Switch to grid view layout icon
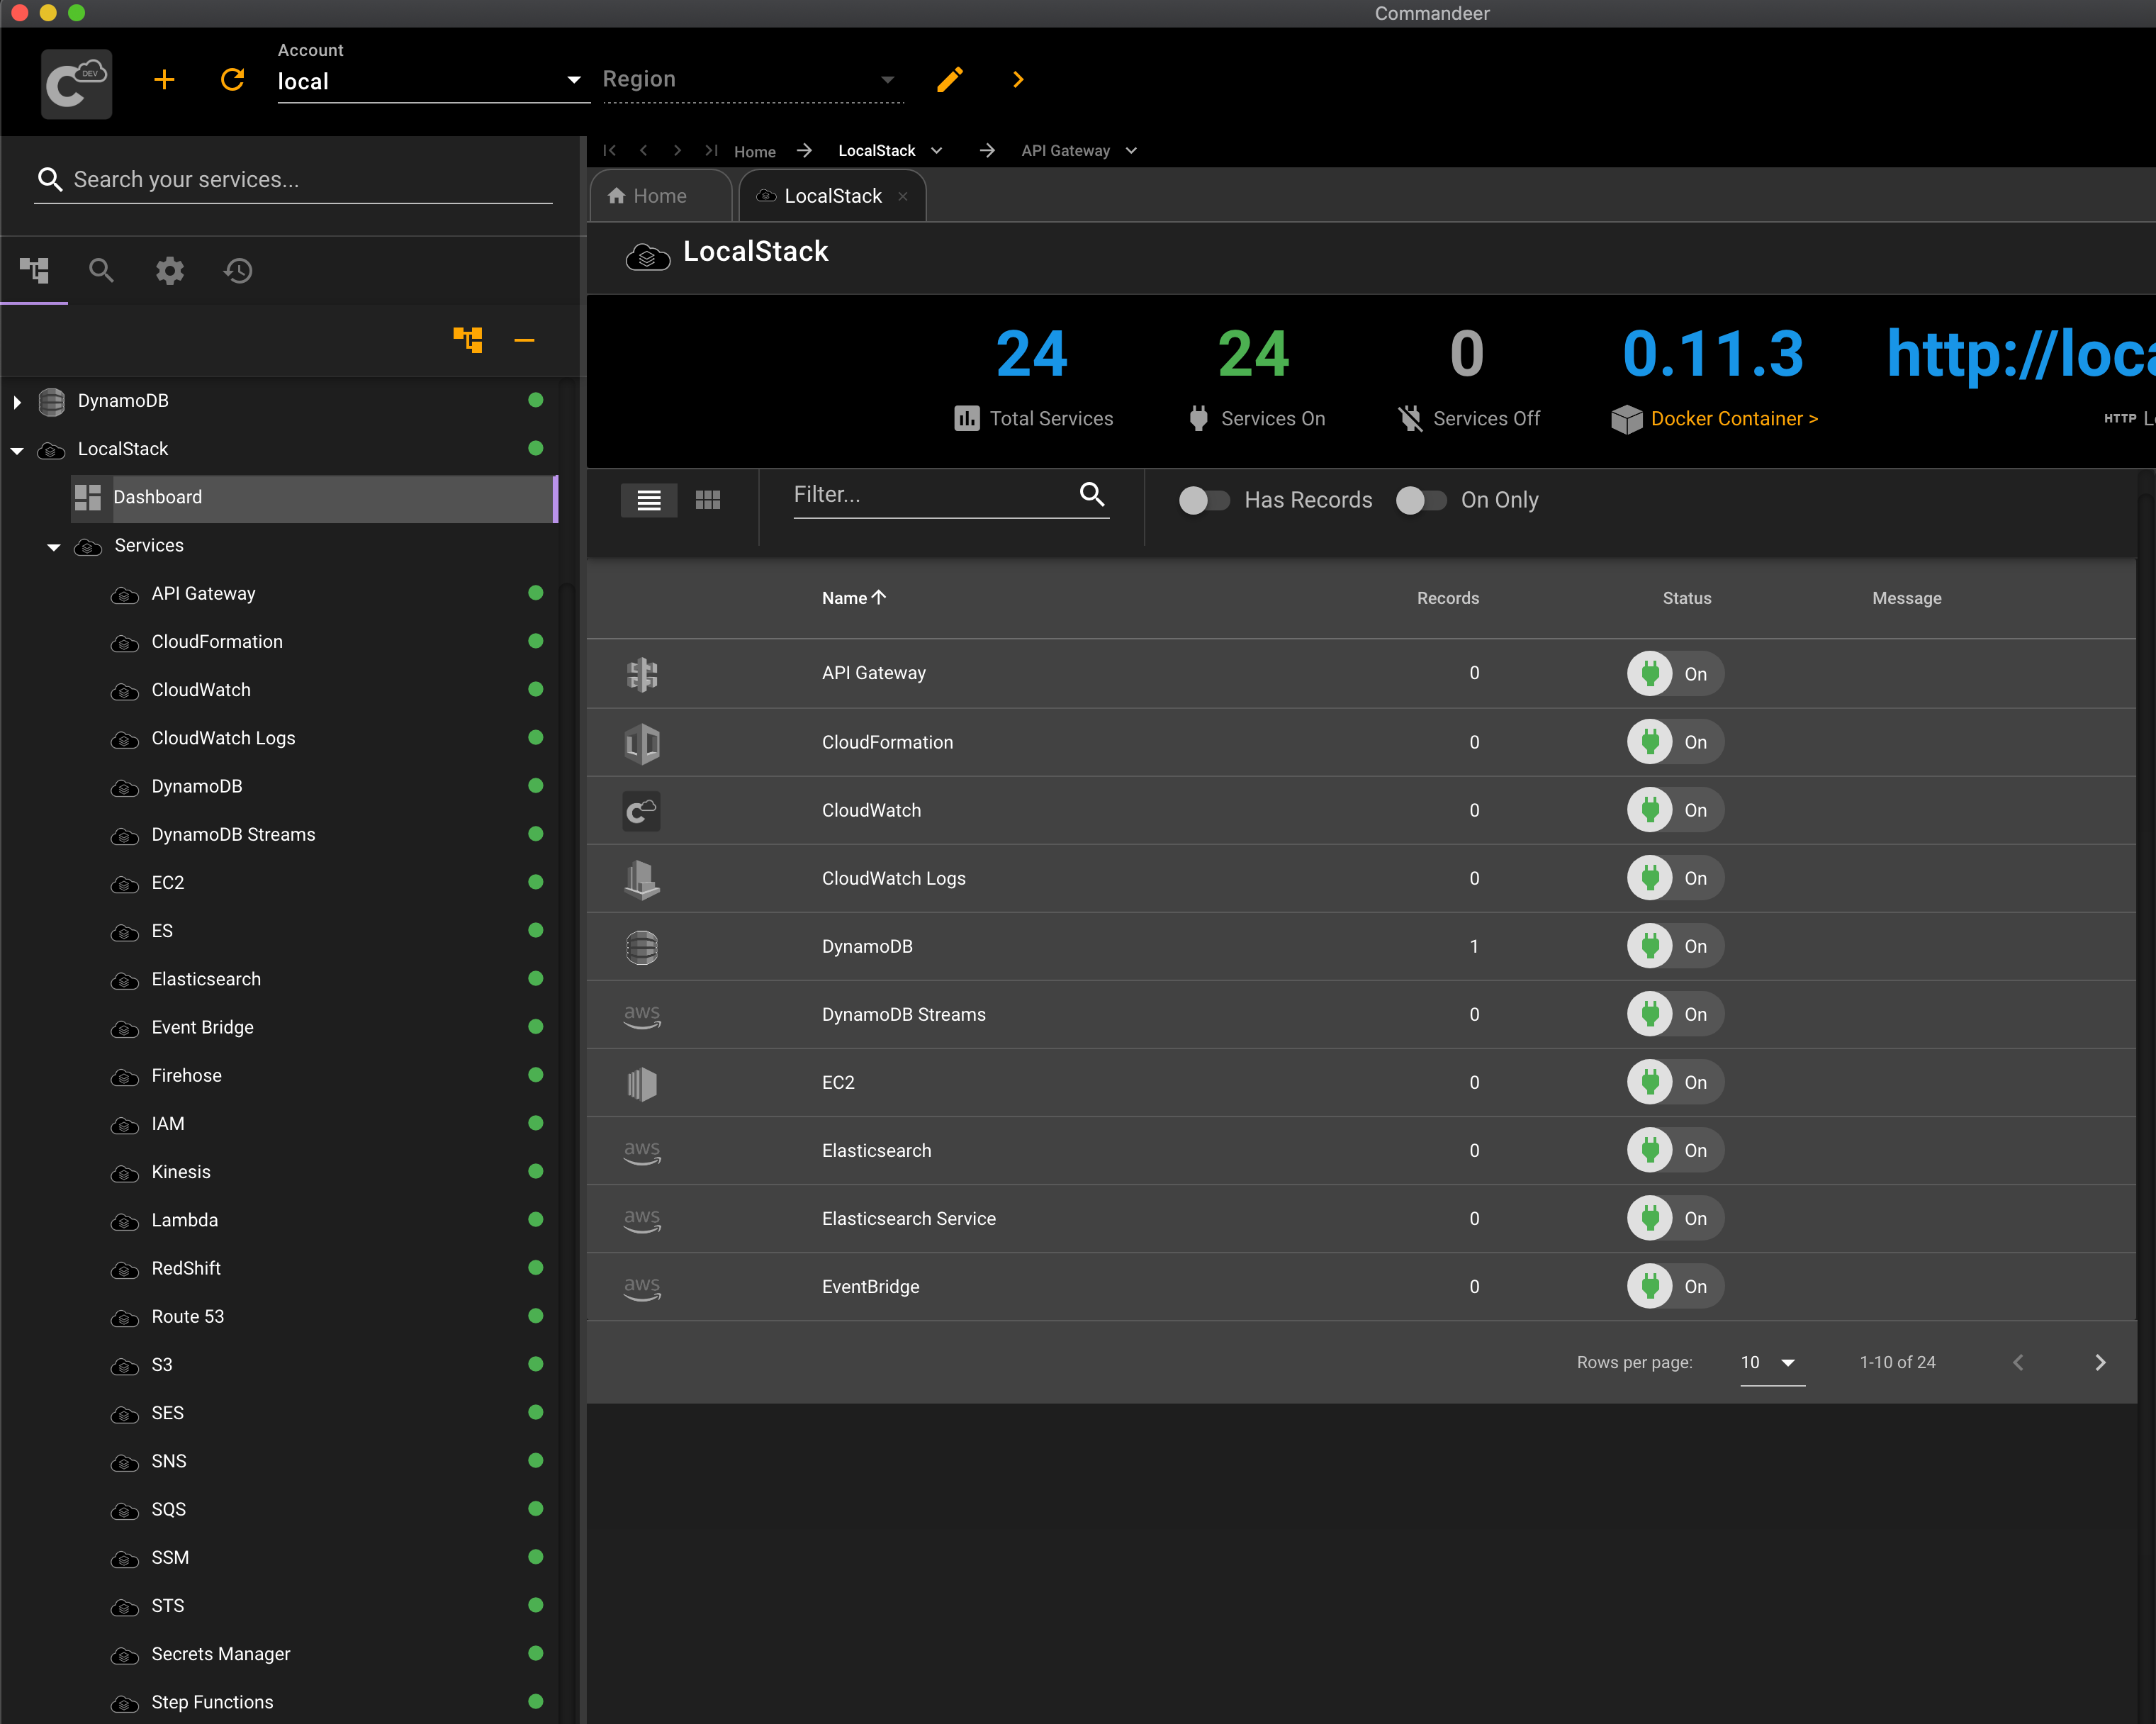2156x1724 pixels. click(708, 500)
